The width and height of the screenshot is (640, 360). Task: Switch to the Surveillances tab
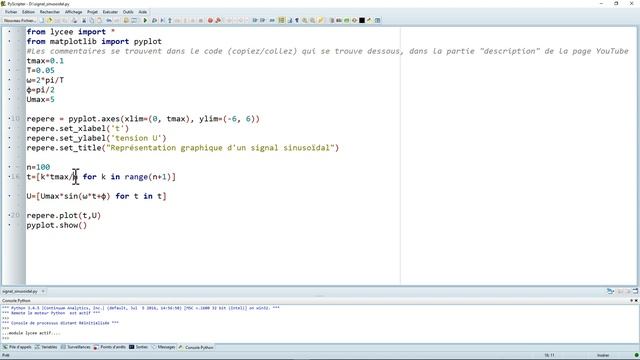pos(76,347)
